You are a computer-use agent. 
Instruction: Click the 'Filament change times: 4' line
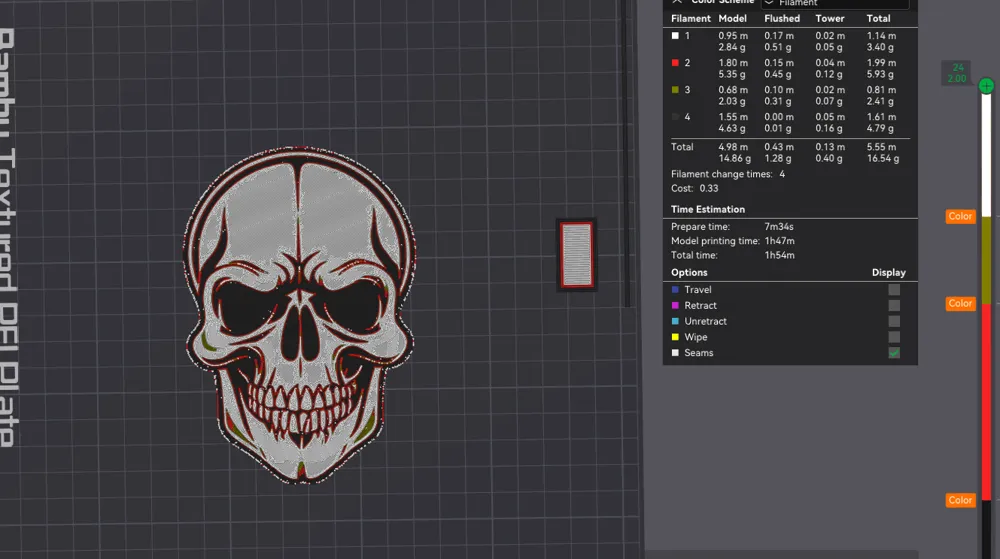[728, 174]
